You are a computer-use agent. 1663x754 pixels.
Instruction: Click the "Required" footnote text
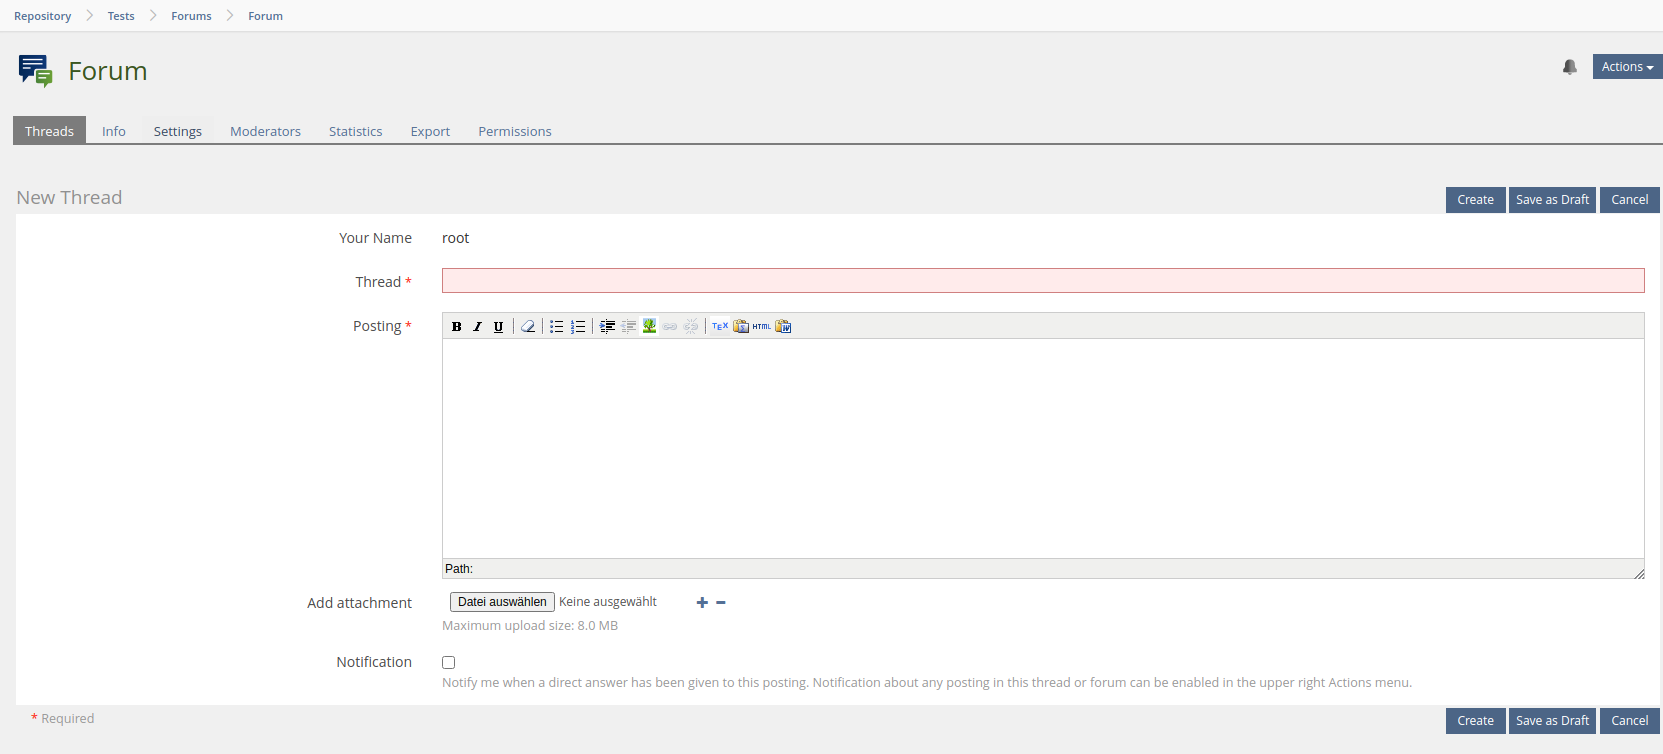pyautogui.click(x=68, y=719)
